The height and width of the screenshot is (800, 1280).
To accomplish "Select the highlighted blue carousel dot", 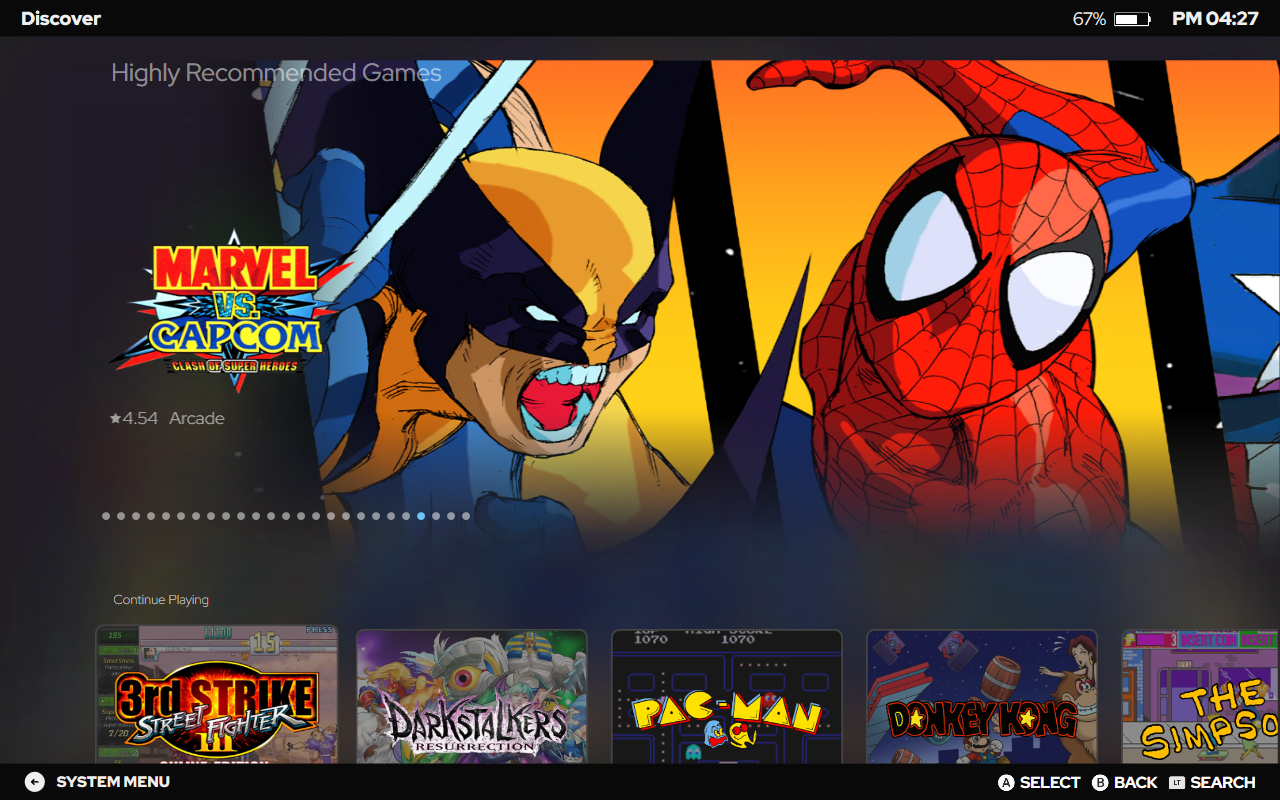I will point(421,516).
